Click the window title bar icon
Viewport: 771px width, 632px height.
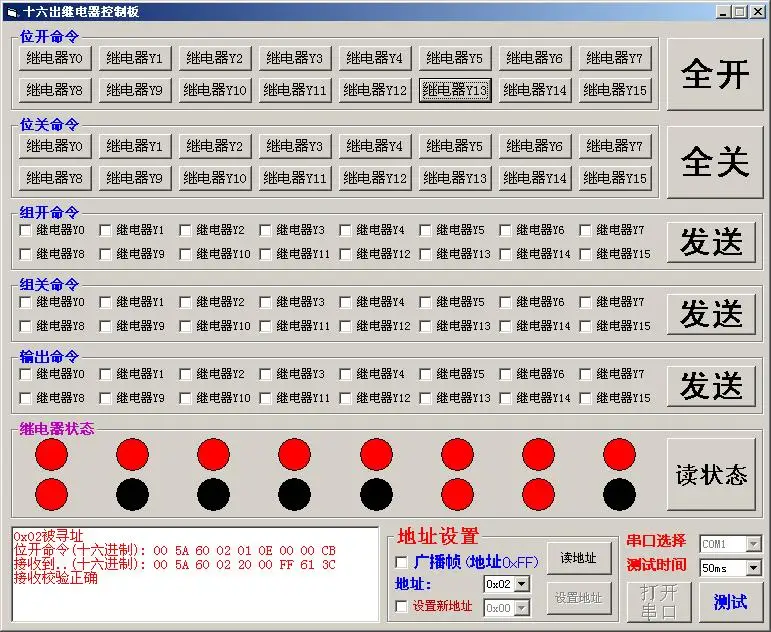click(x=12, y=12)
